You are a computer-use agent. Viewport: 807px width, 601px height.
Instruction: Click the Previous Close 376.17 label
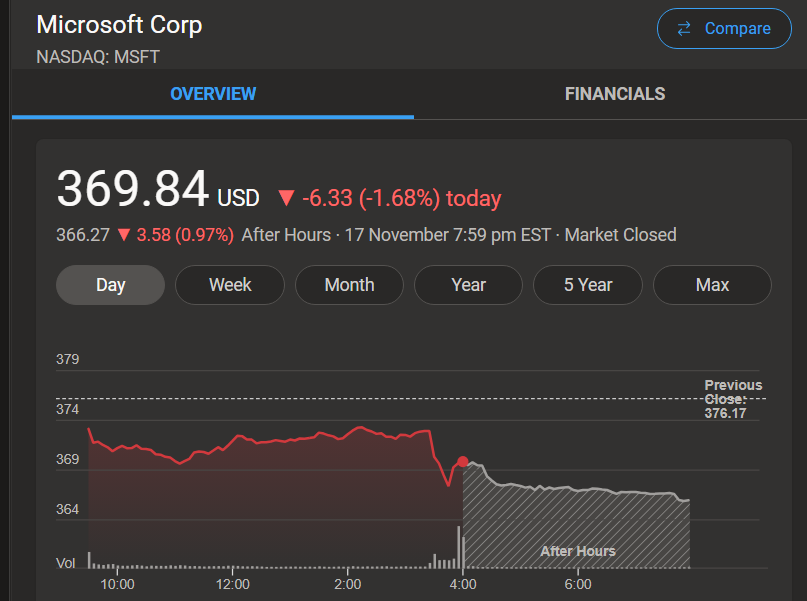733,399
